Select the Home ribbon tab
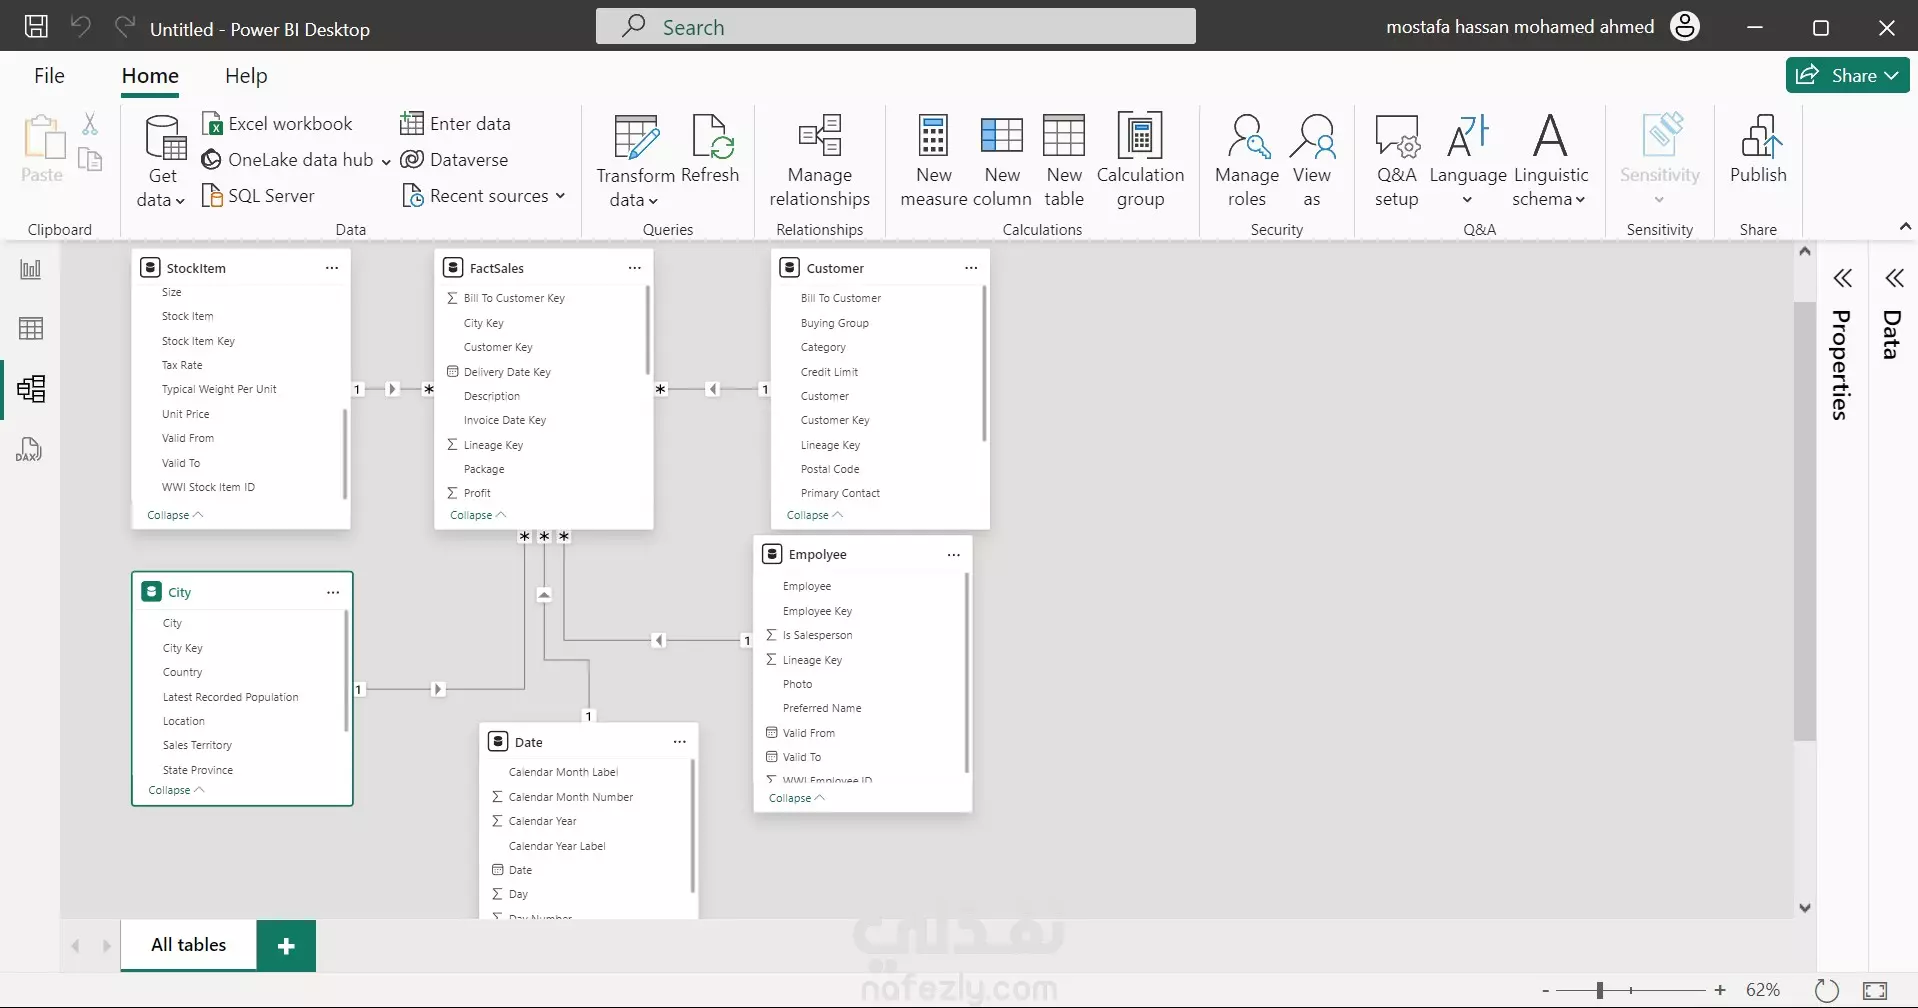 click(x=150, y=76)
